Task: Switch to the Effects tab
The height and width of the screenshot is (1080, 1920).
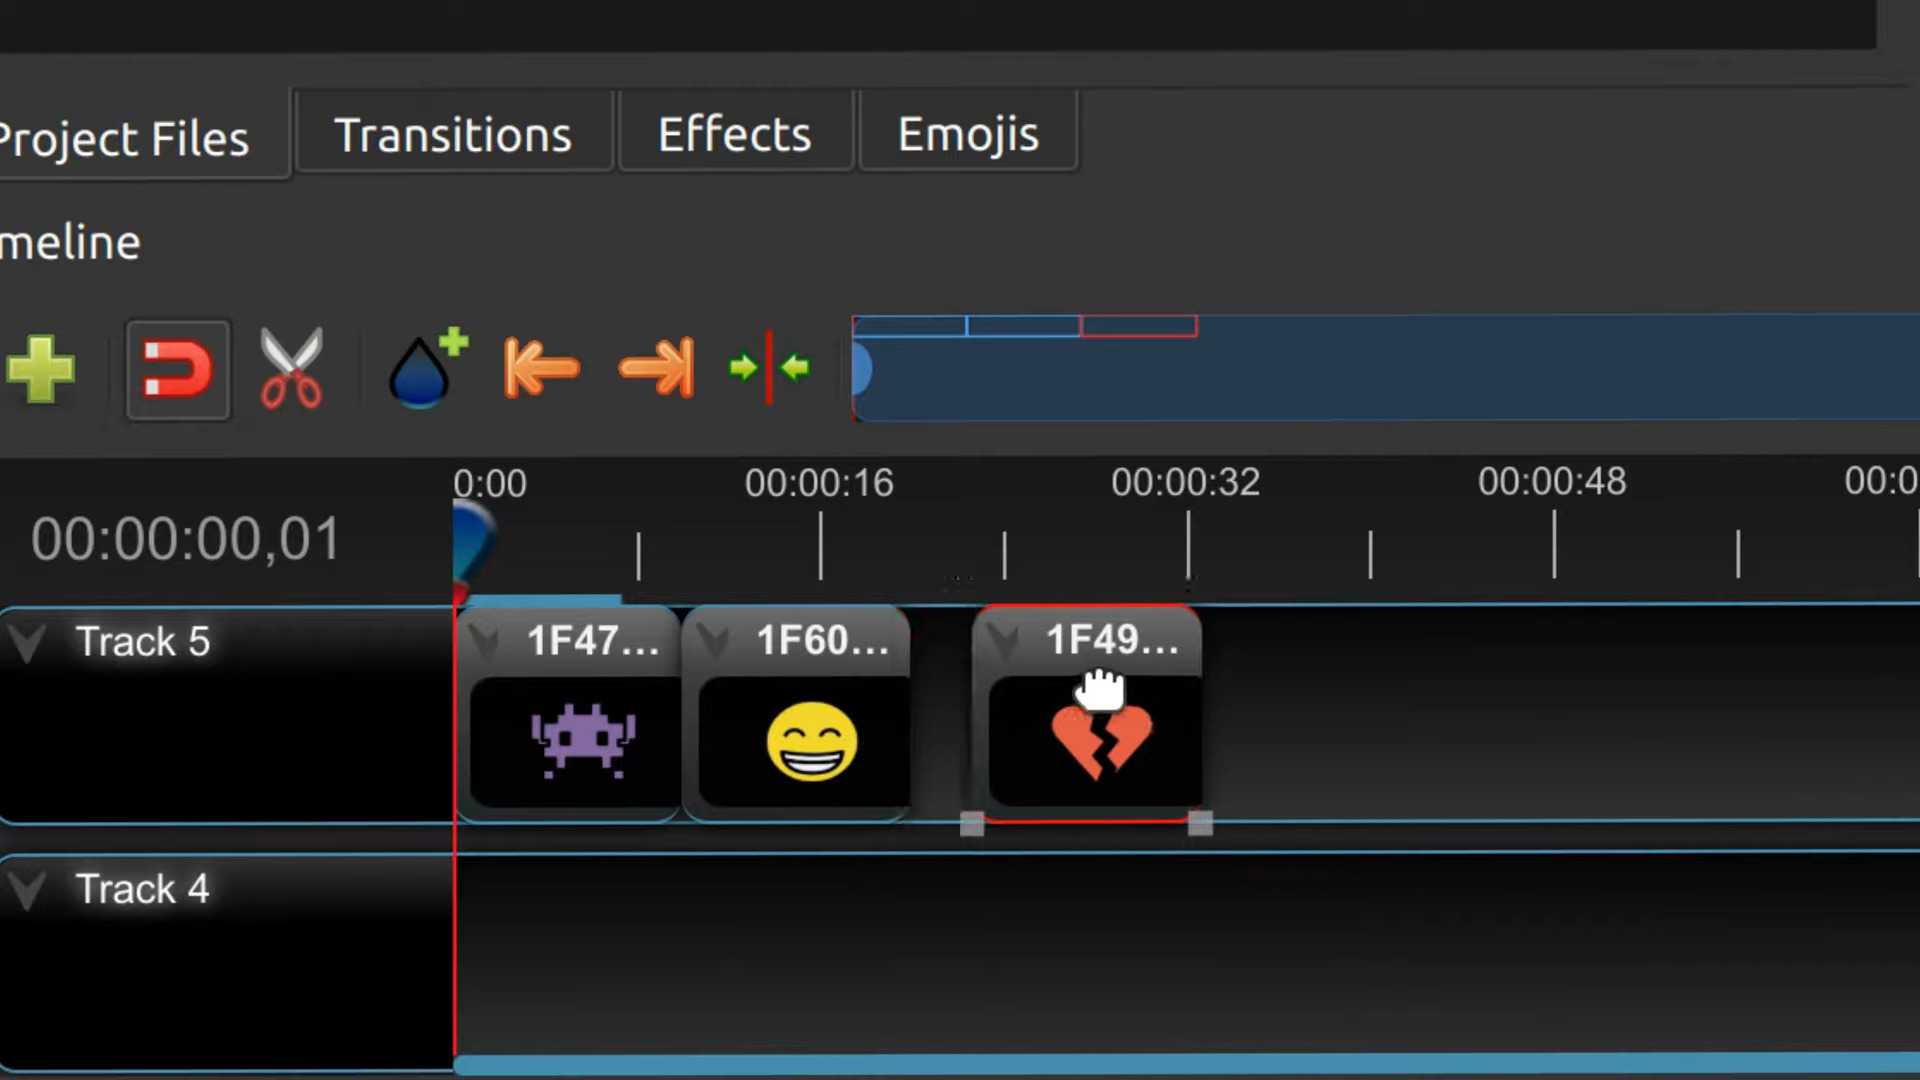Action: pyautogui.click(x=734, y=134)
